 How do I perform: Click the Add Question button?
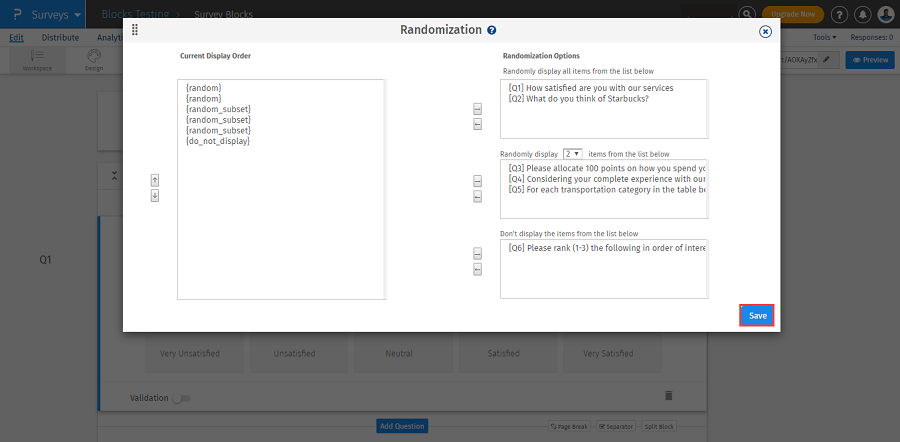(x=402, y=426)
